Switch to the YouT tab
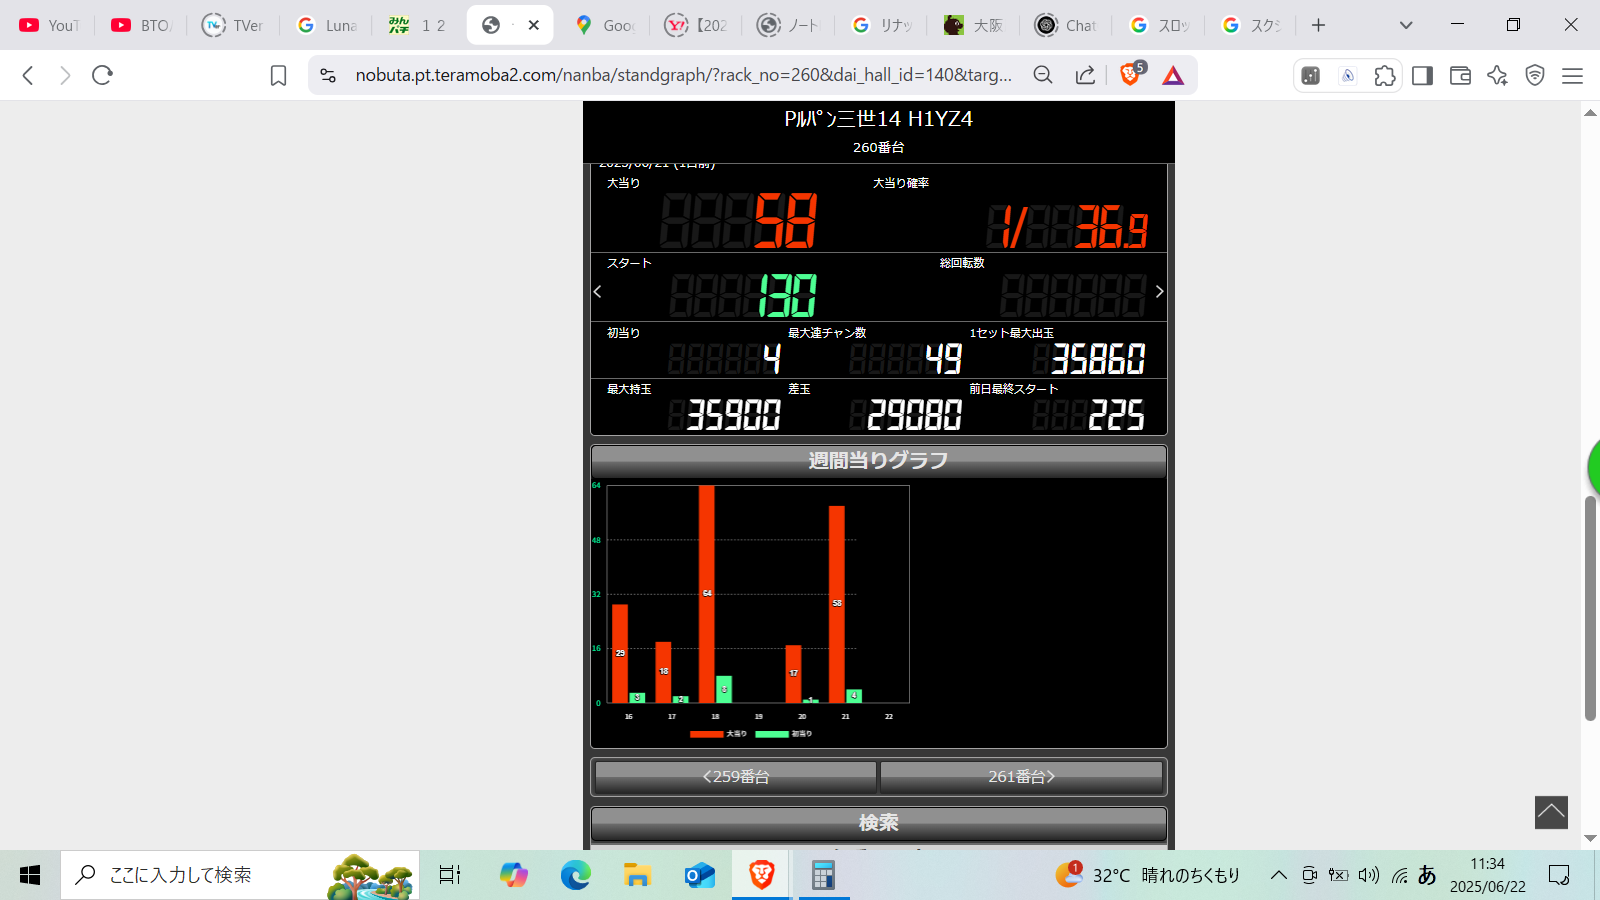Viewport: 1600px width, 900px height. [x=49, y=25]
